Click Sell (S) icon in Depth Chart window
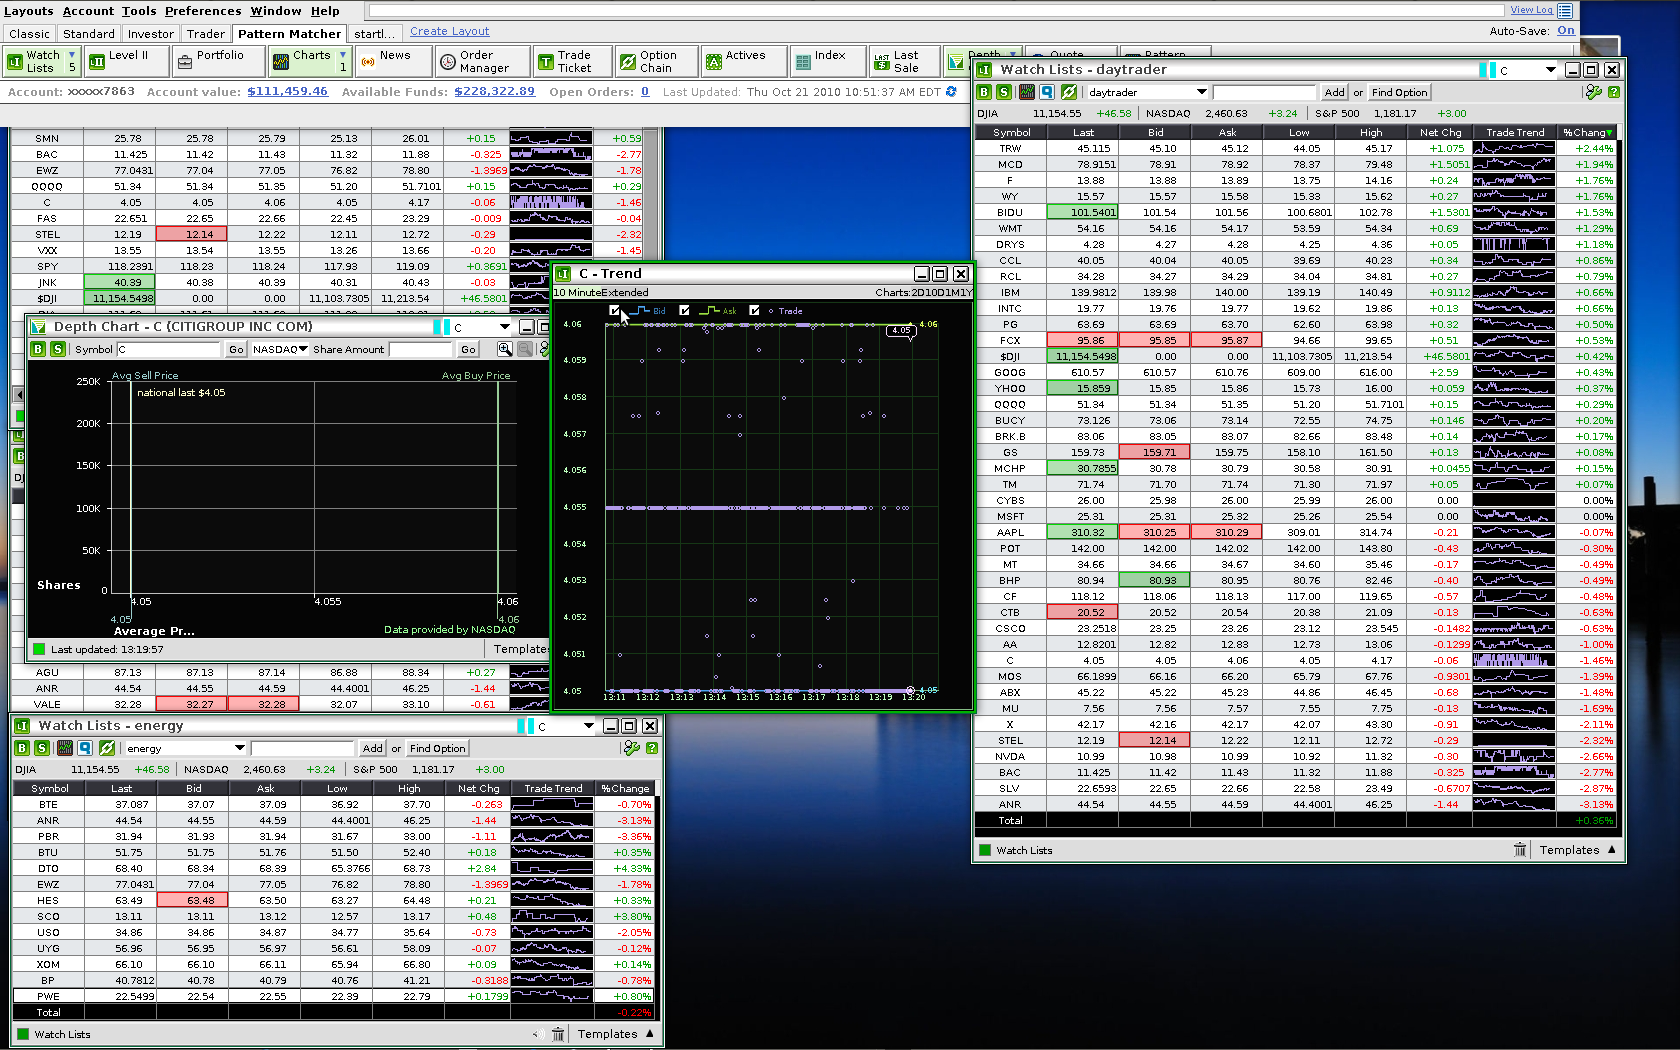Image resolution: width=1680 pixels, height=1050 pixels. click(x=58, y=349)
